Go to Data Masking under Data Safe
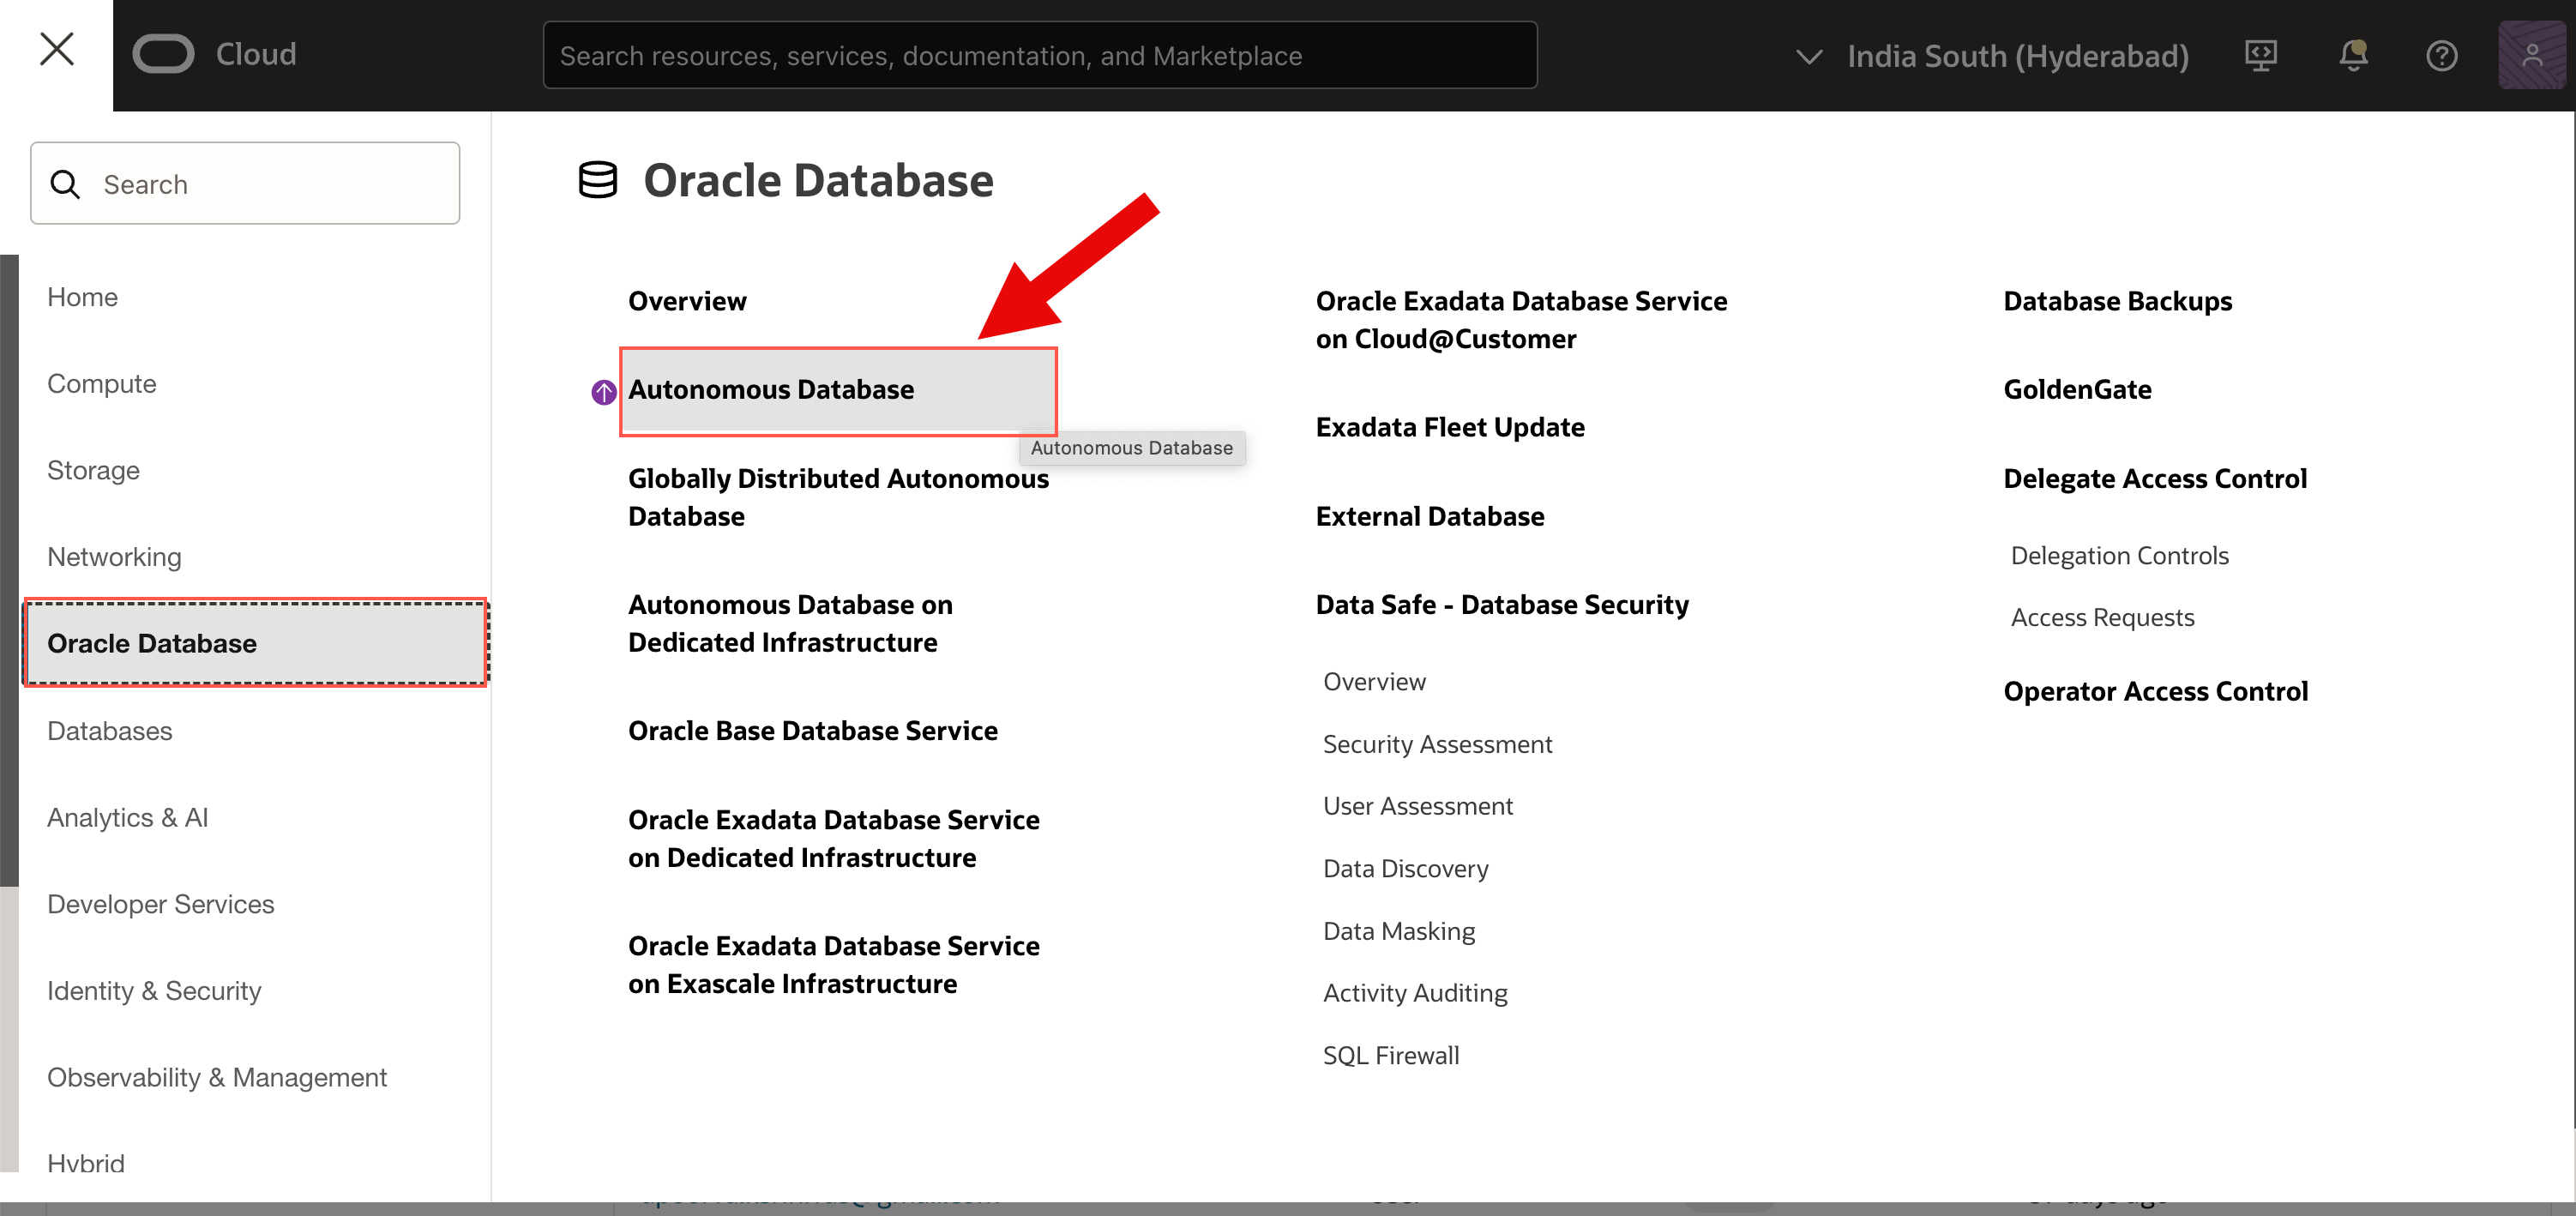2576x1216 pixels. (1398, 931)
